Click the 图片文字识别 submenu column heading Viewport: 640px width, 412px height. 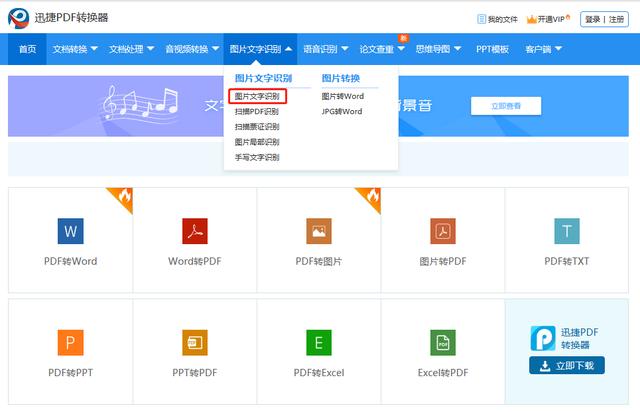(x=263, y=78)
